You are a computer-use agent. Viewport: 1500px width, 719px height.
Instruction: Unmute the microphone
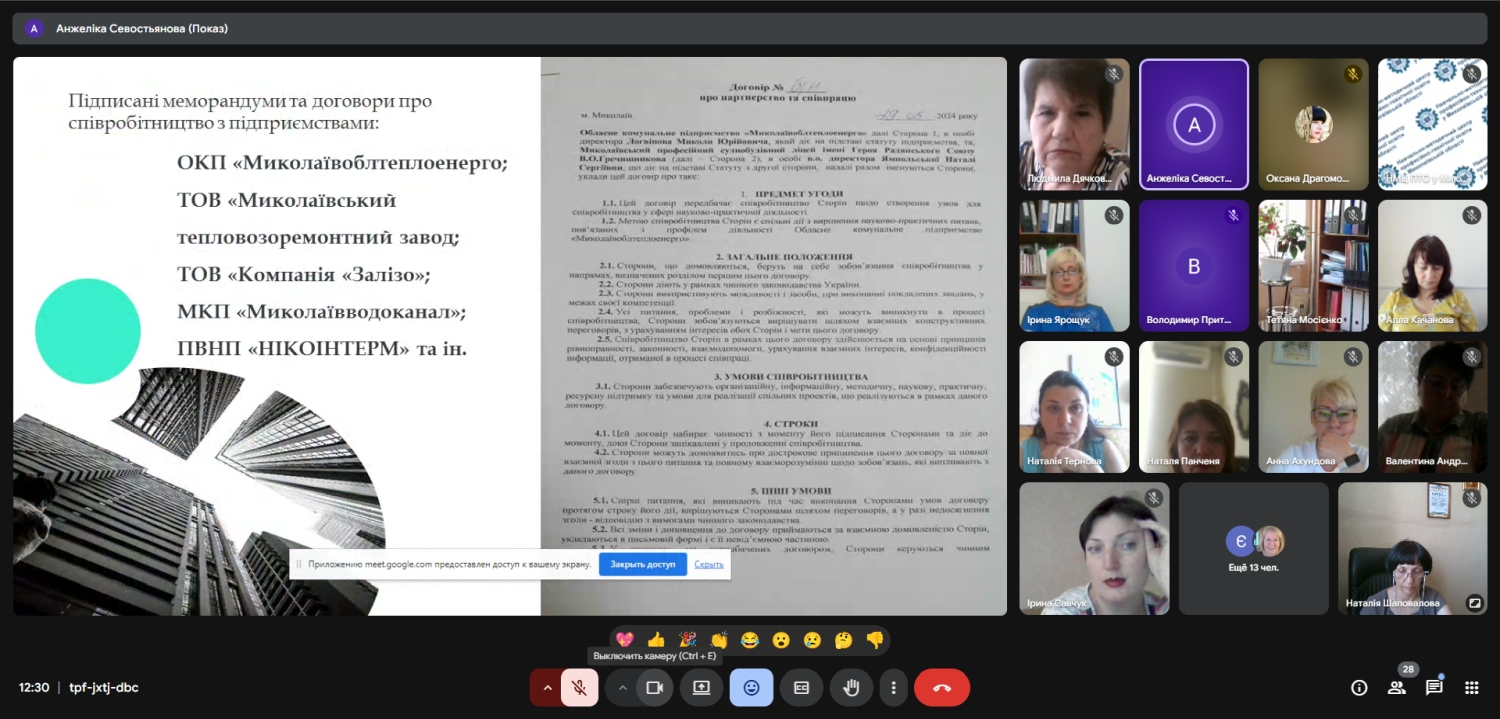click(x=579, y=687)
